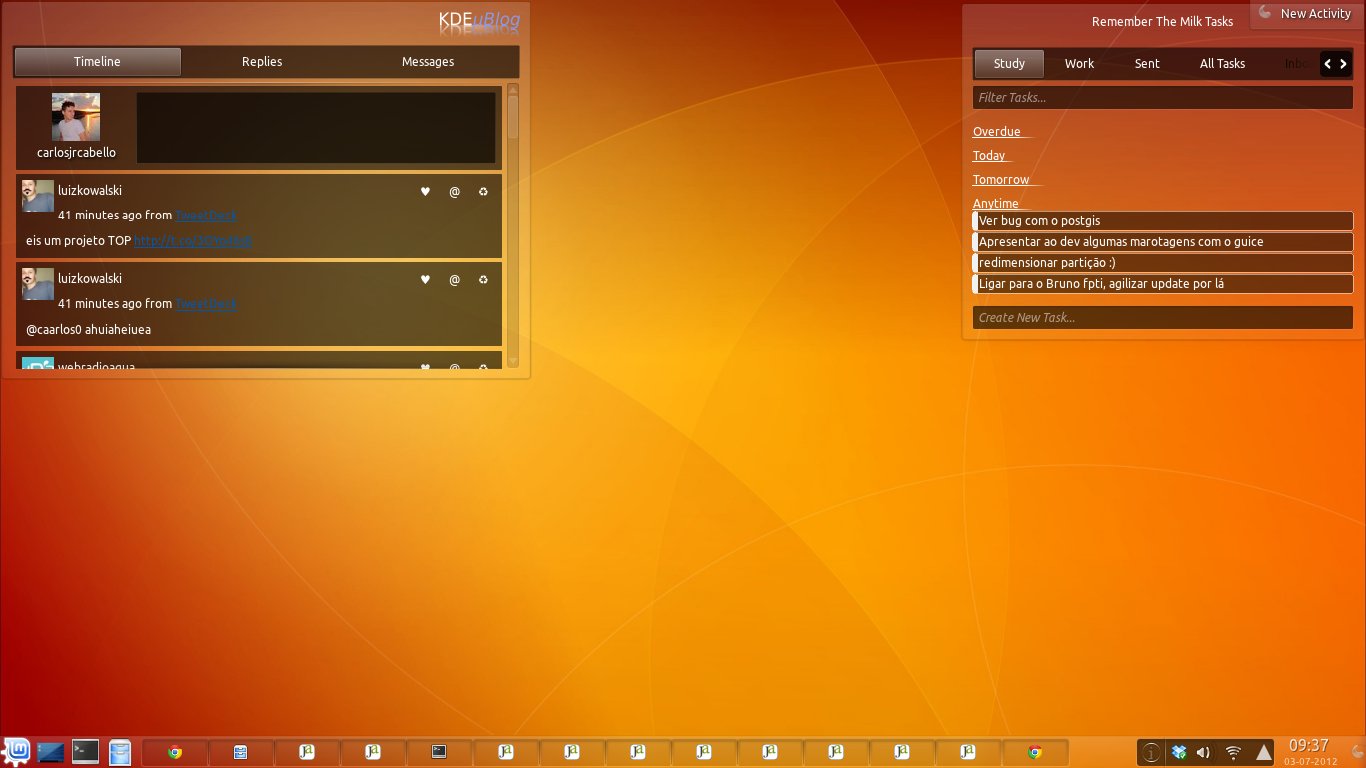
Task: Click the date 03-07-2012 in the panel
Action: pos(1310,762)
